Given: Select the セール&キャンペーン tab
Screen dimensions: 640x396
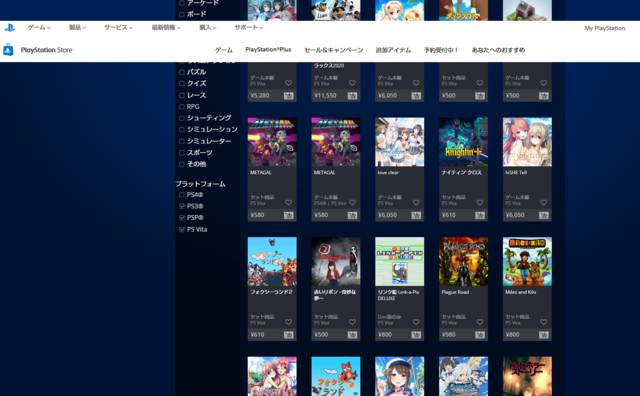Looking at the screenshot, I should [333, 50].
